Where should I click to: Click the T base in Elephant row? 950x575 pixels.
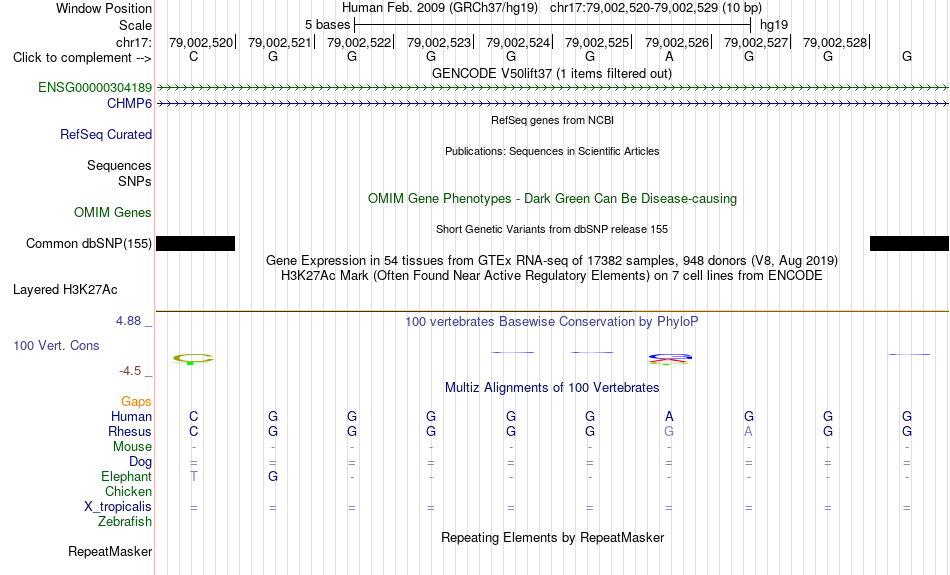(193, 476)
